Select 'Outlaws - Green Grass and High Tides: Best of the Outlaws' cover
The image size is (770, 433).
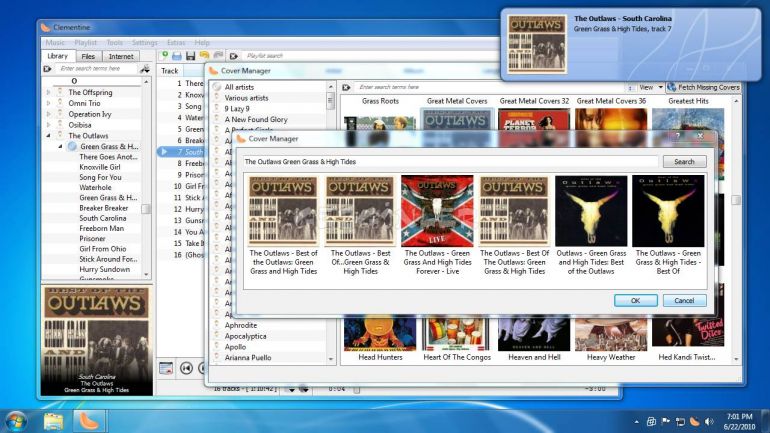[591, 225]
